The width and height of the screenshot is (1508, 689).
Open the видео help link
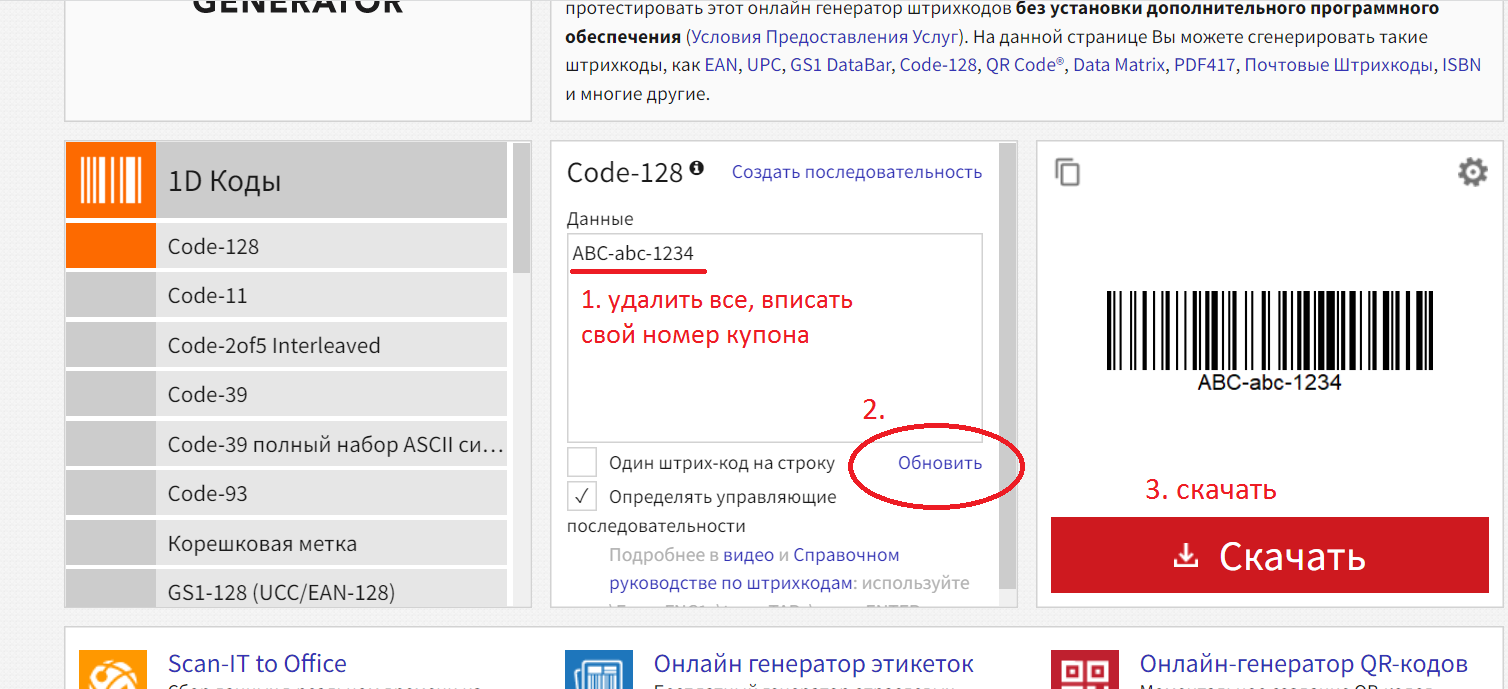[x=749, y=555]
